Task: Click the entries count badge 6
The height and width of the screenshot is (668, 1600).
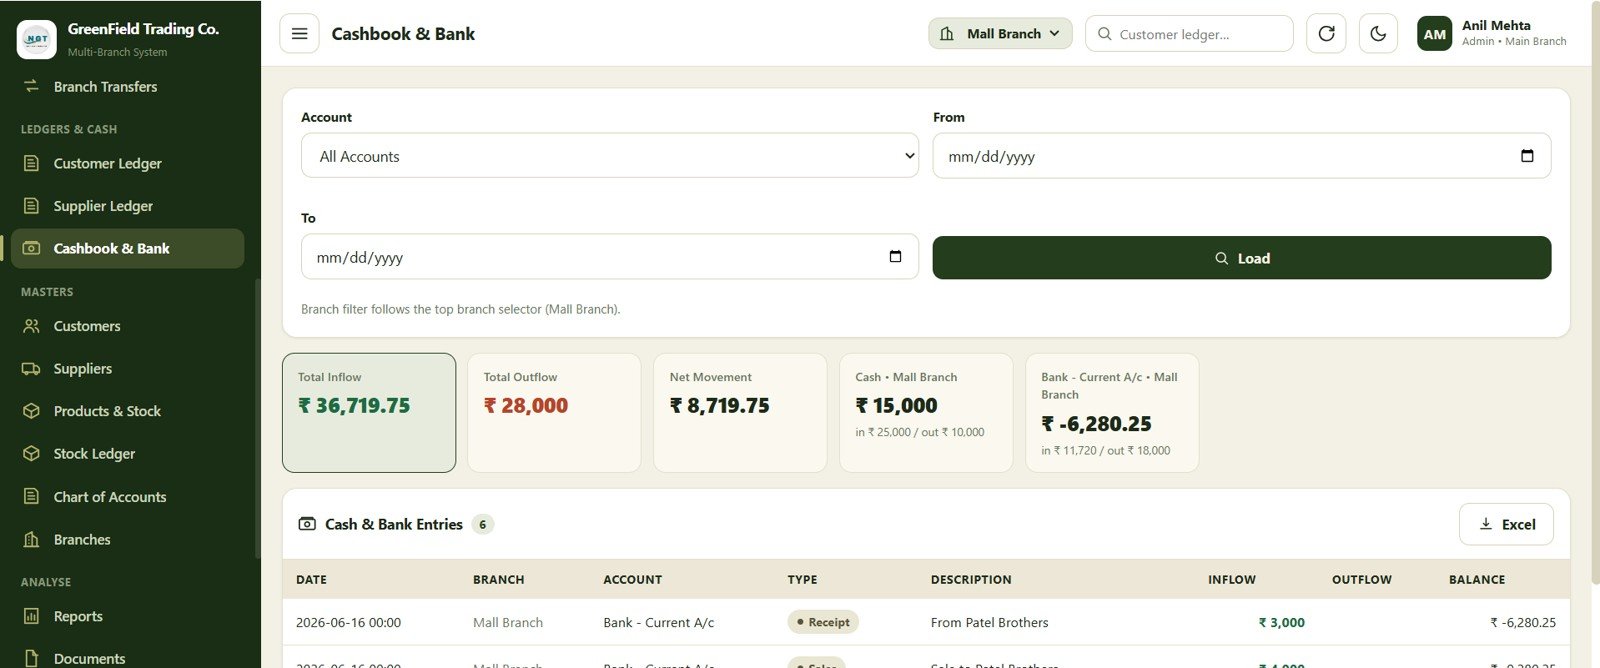Action: click(483, 524)
